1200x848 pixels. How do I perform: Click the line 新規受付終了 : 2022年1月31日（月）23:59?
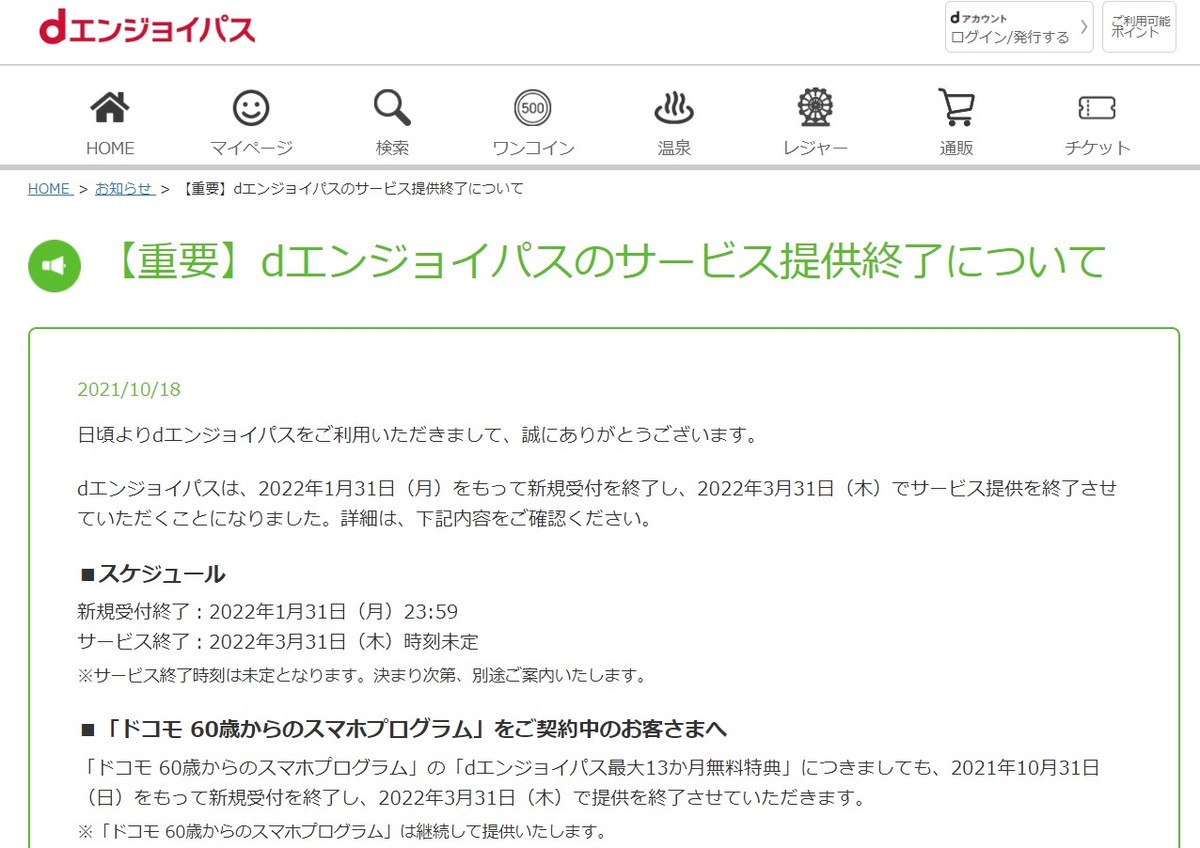coord(268,612)
